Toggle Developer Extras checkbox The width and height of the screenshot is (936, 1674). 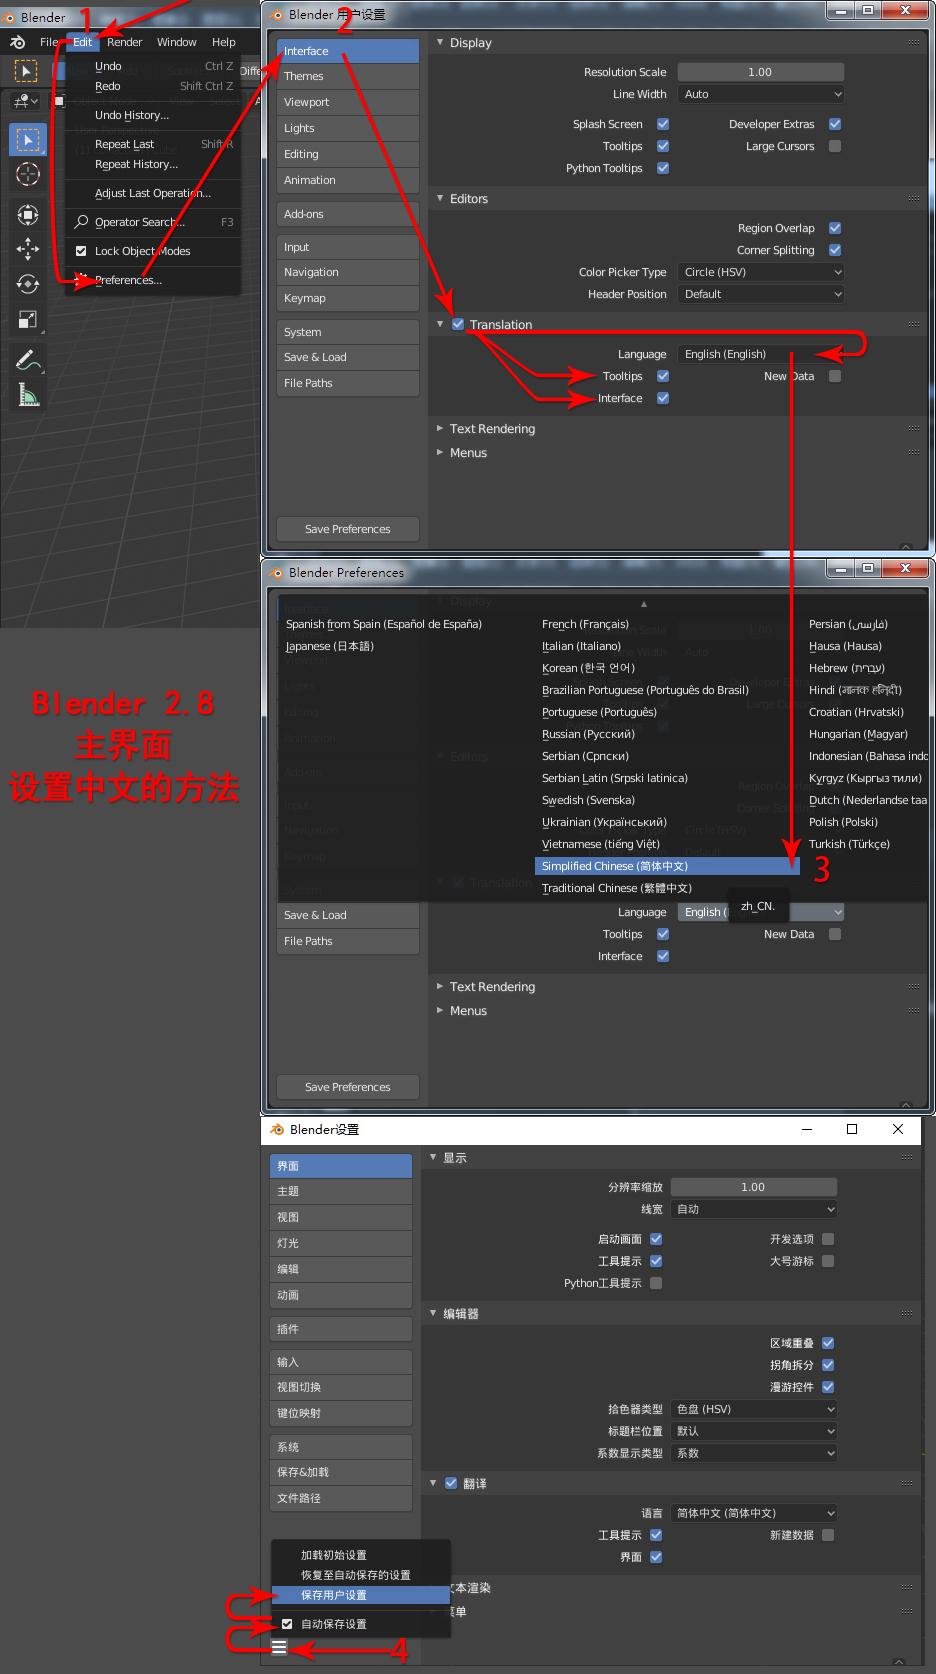point(835,124)
